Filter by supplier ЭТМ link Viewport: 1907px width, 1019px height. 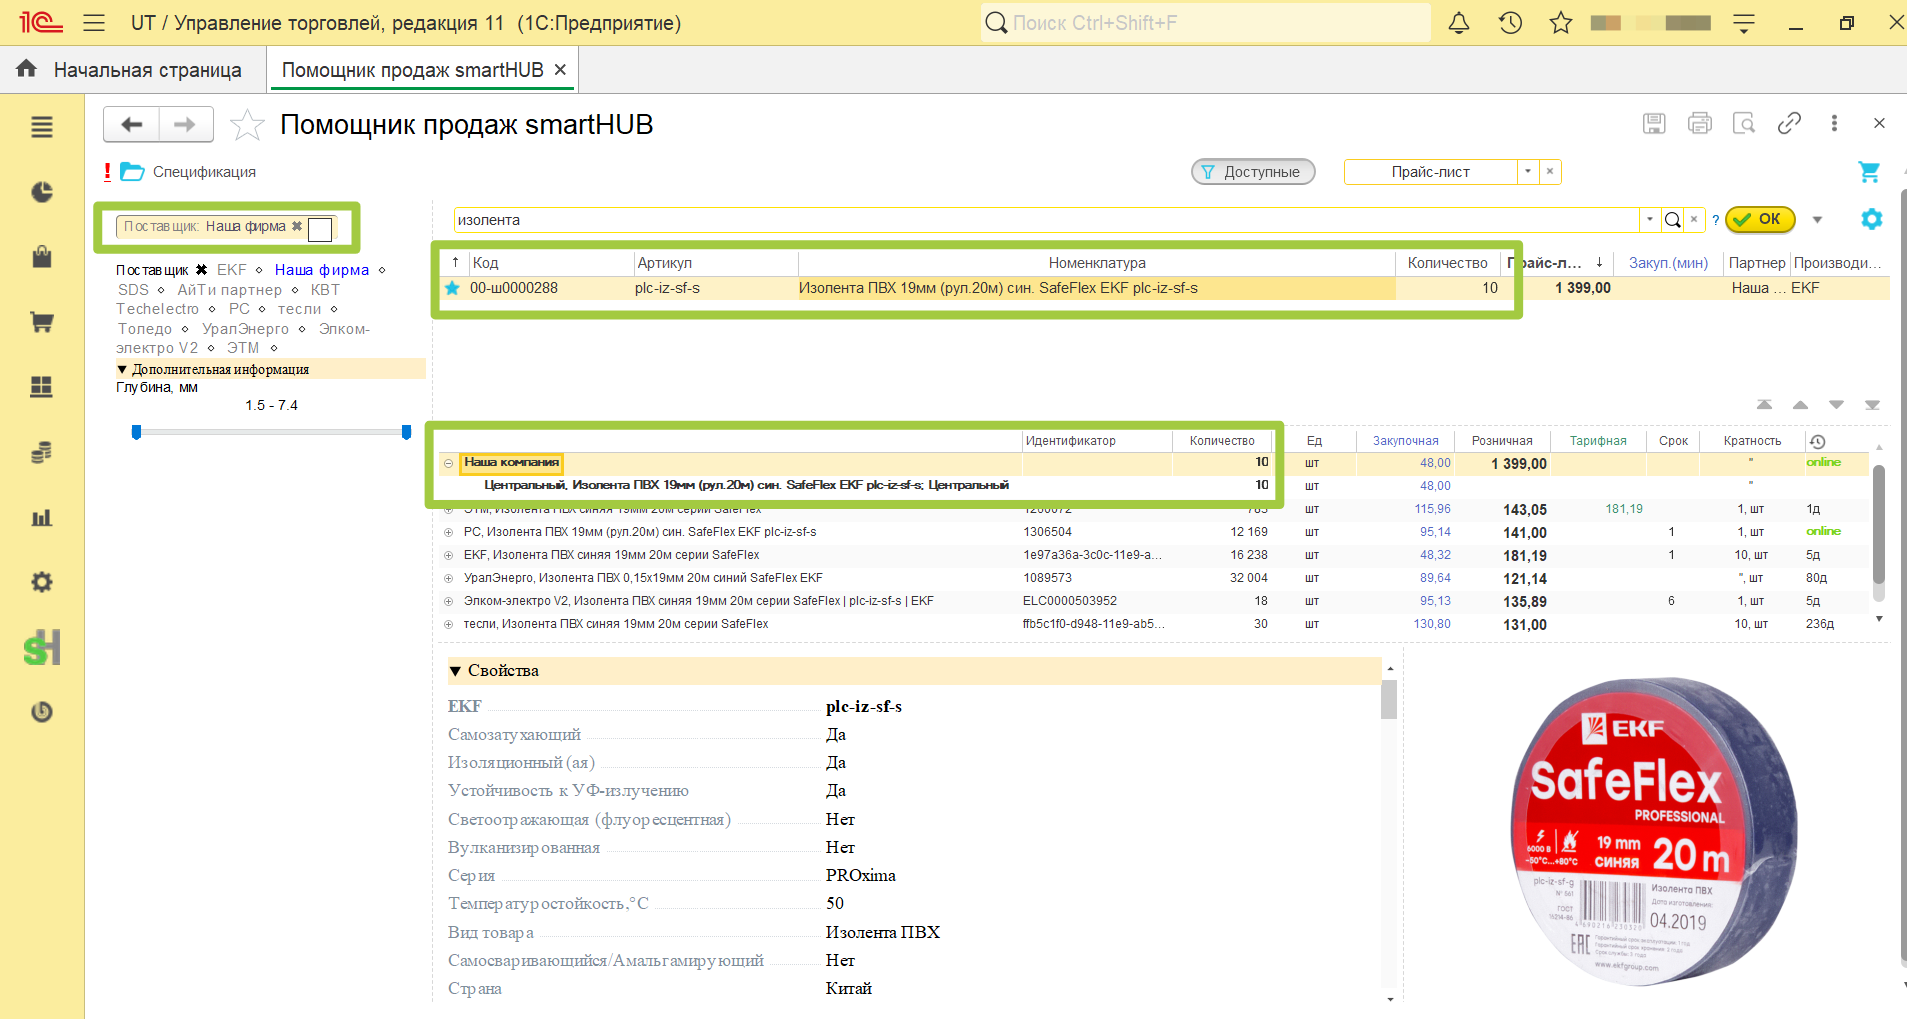[243, 348]
